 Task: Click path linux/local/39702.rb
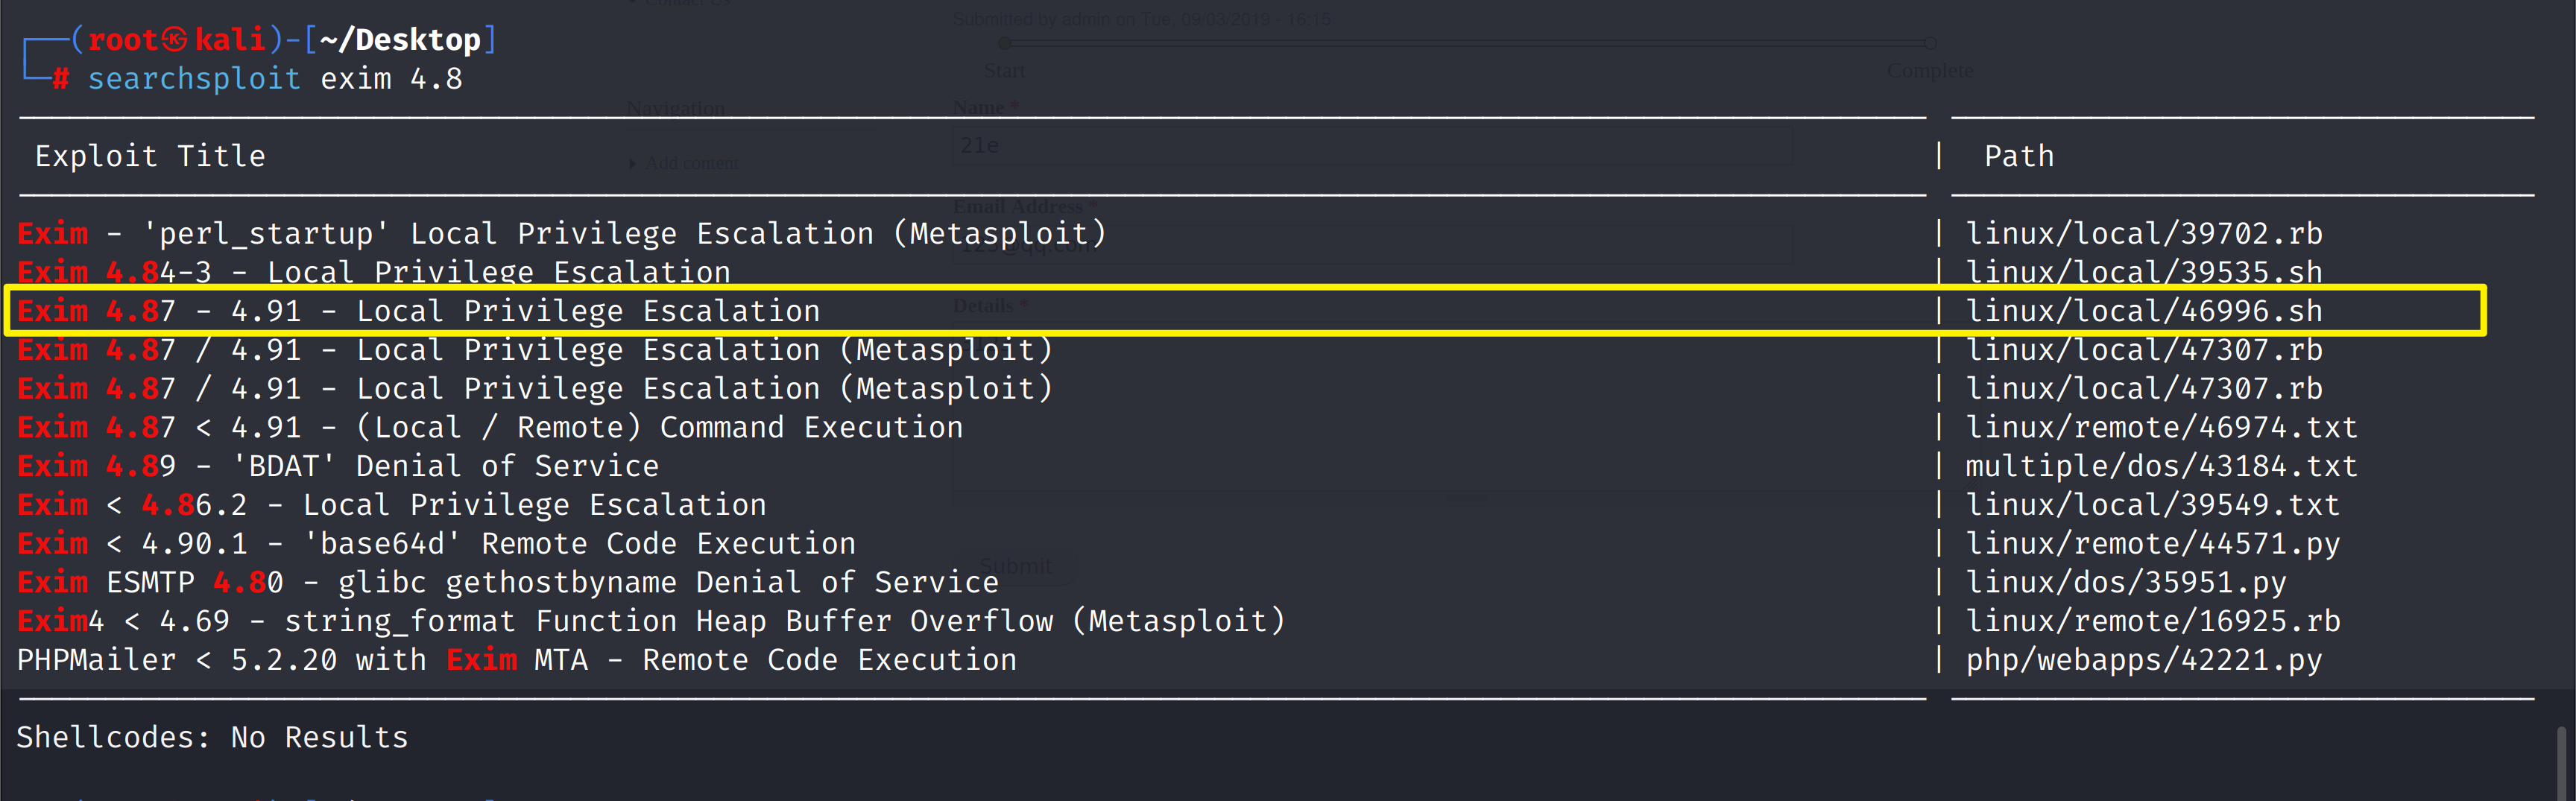coord(2144,234)
